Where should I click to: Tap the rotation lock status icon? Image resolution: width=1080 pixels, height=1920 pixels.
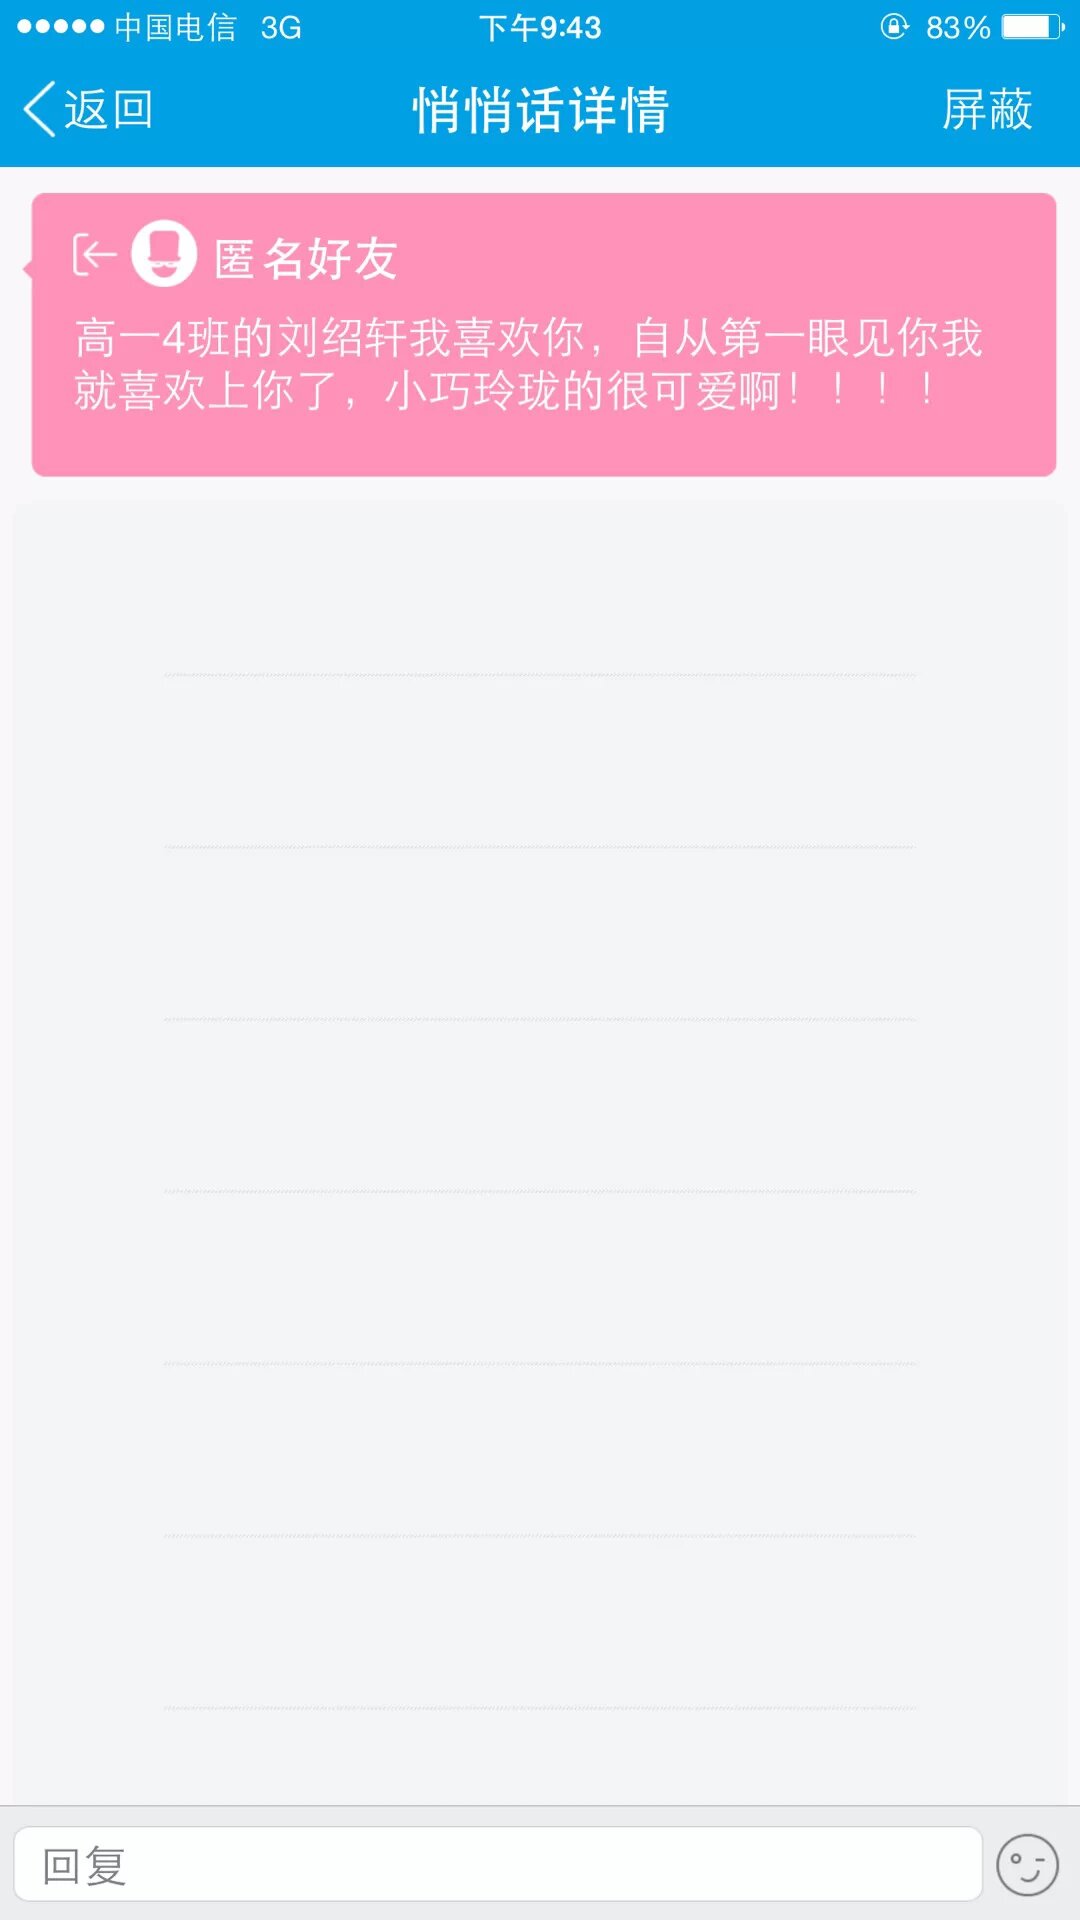pos(894,27)
